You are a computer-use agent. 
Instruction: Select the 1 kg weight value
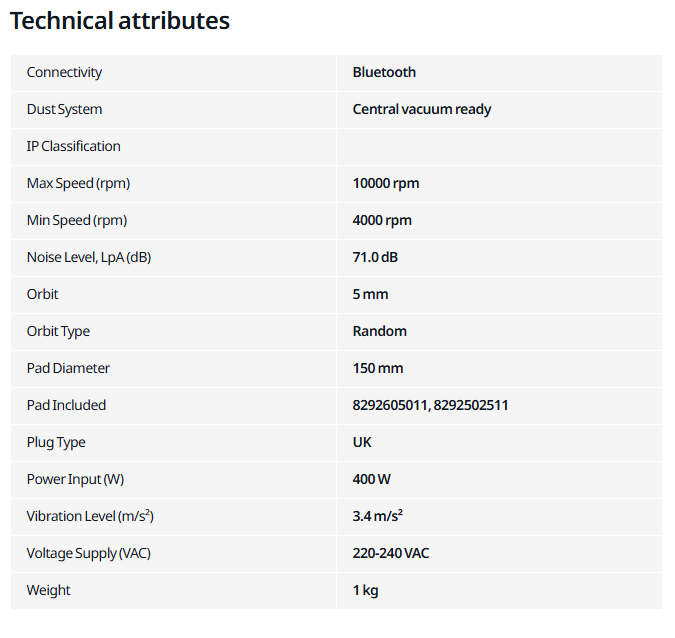coord(365,591)
